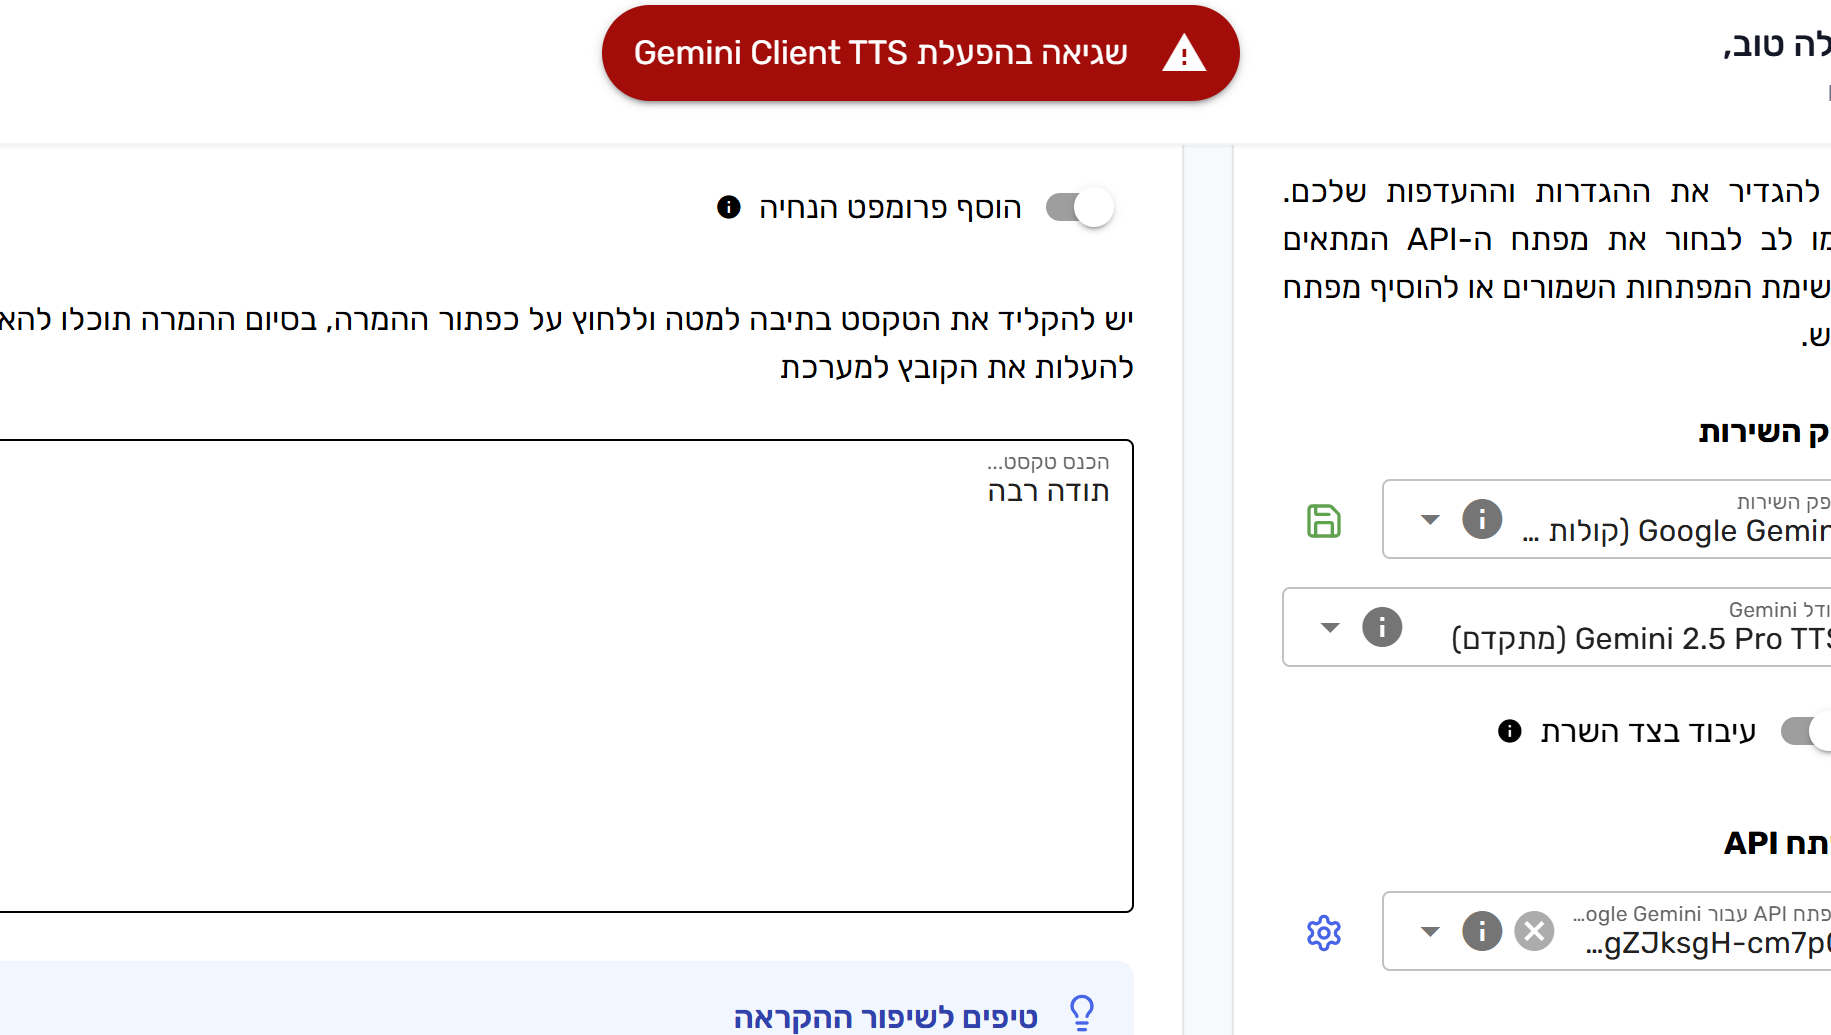The width and height of the screenshot is (1831, 1035).
Task: Click inside the text input area containing תודה רבה
Action: click(566, 676)
